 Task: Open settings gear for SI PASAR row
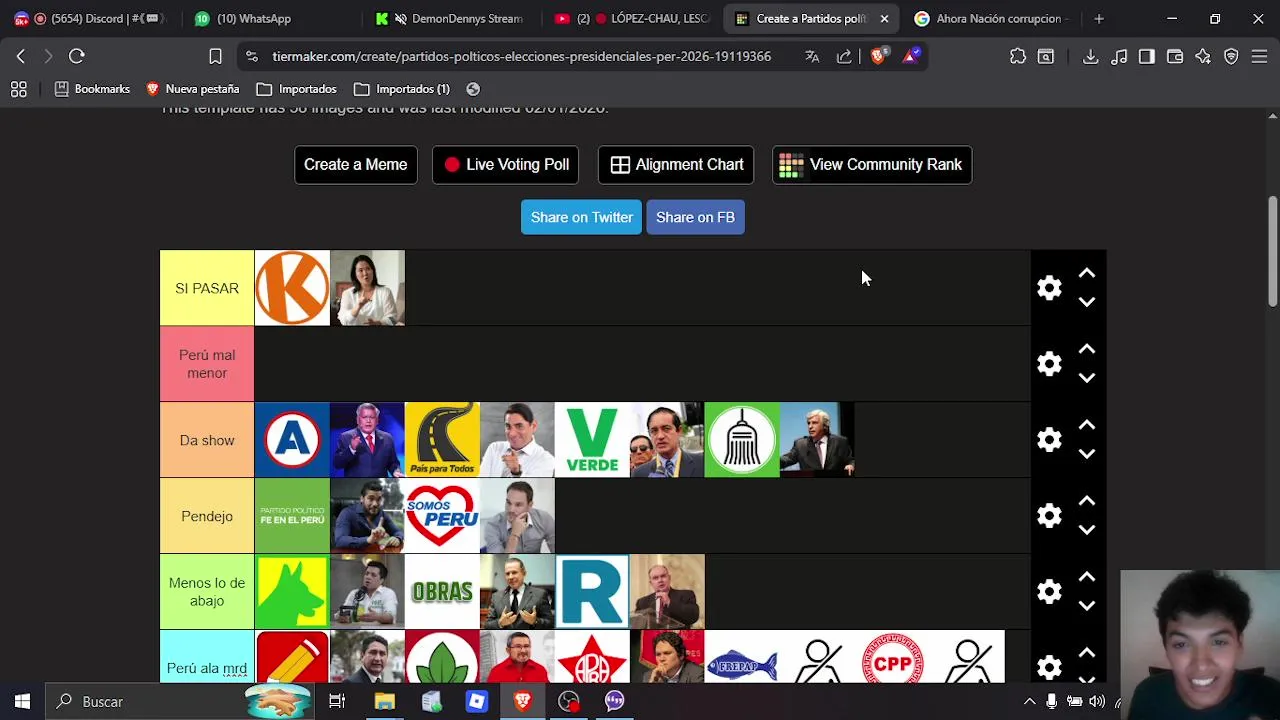1049,288
